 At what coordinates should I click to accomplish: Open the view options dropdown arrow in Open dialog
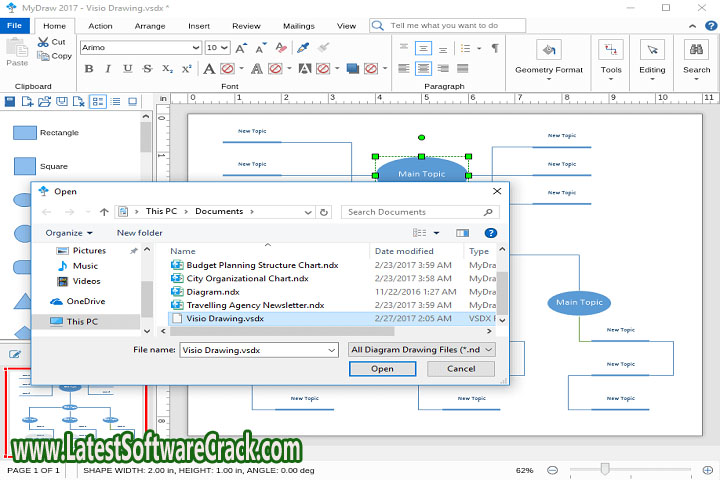click(436, 233)
